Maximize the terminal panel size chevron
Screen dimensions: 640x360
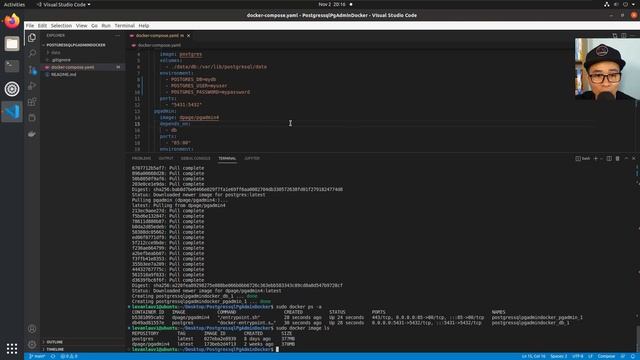point(627,158)
